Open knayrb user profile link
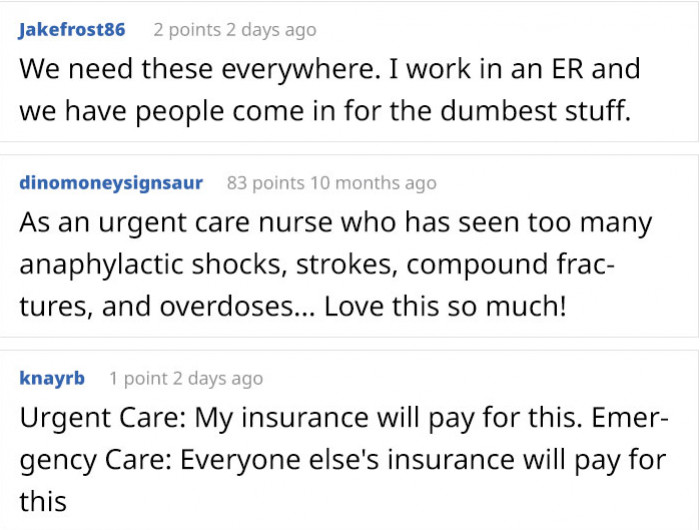The image size is (700, 530). click(52, 378)
